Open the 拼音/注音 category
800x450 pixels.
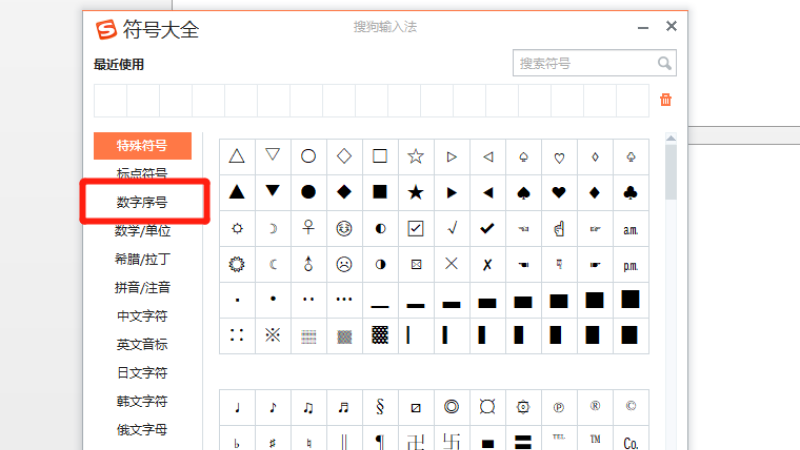click(x=142, y=288)
